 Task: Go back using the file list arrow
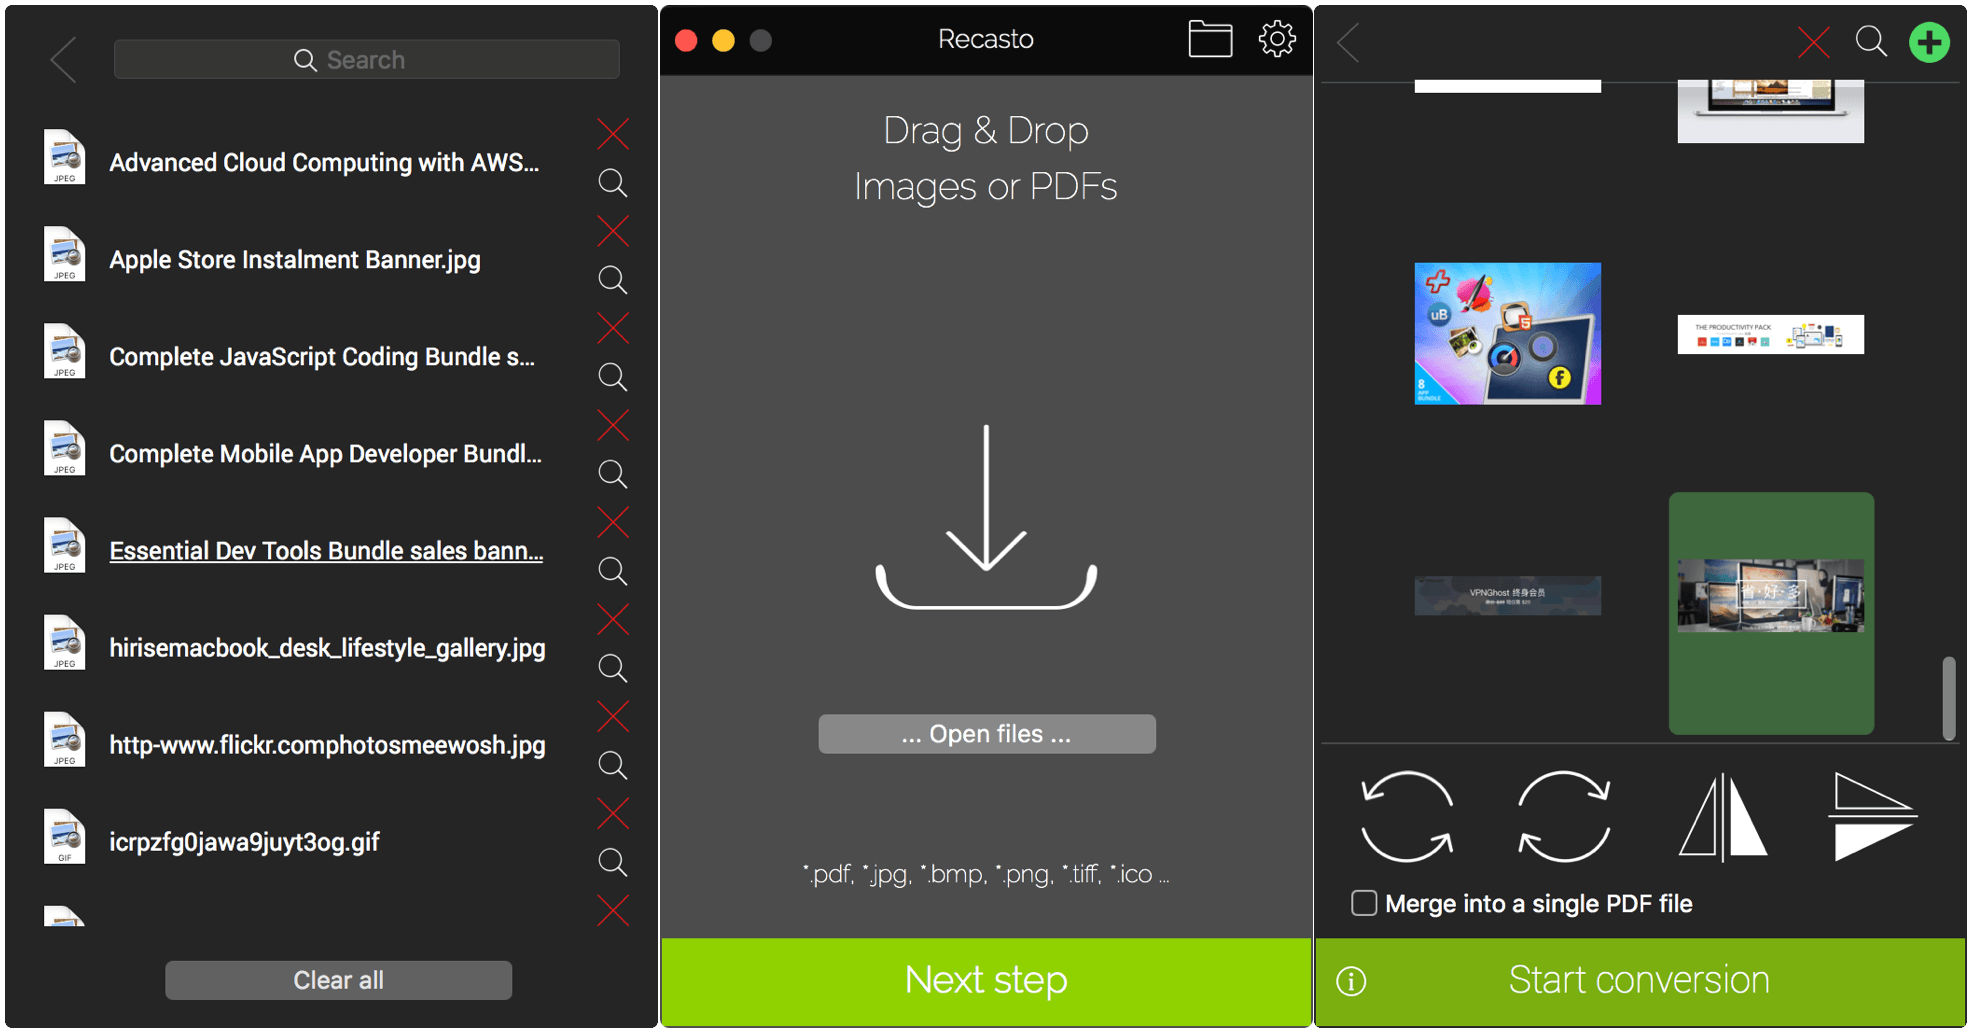[63, 60]
